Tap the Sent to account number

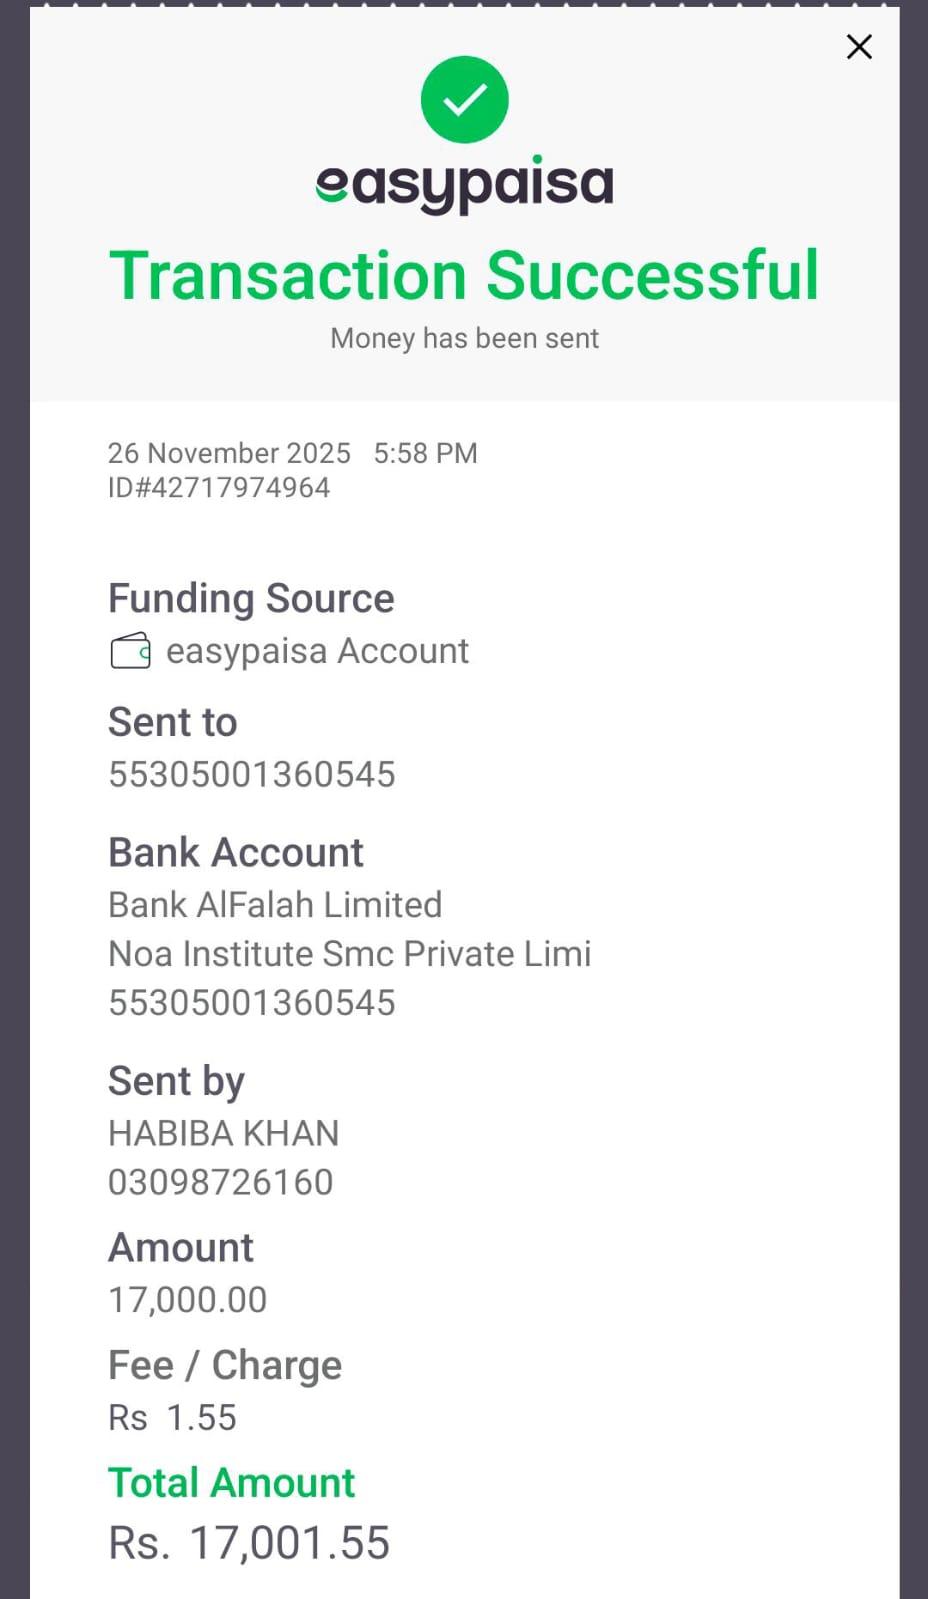tap(252, 774)
